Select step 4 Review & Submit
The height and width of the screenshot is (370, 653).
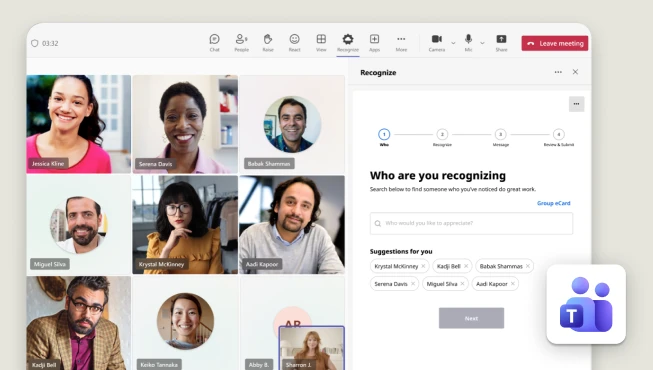(558, 138)
